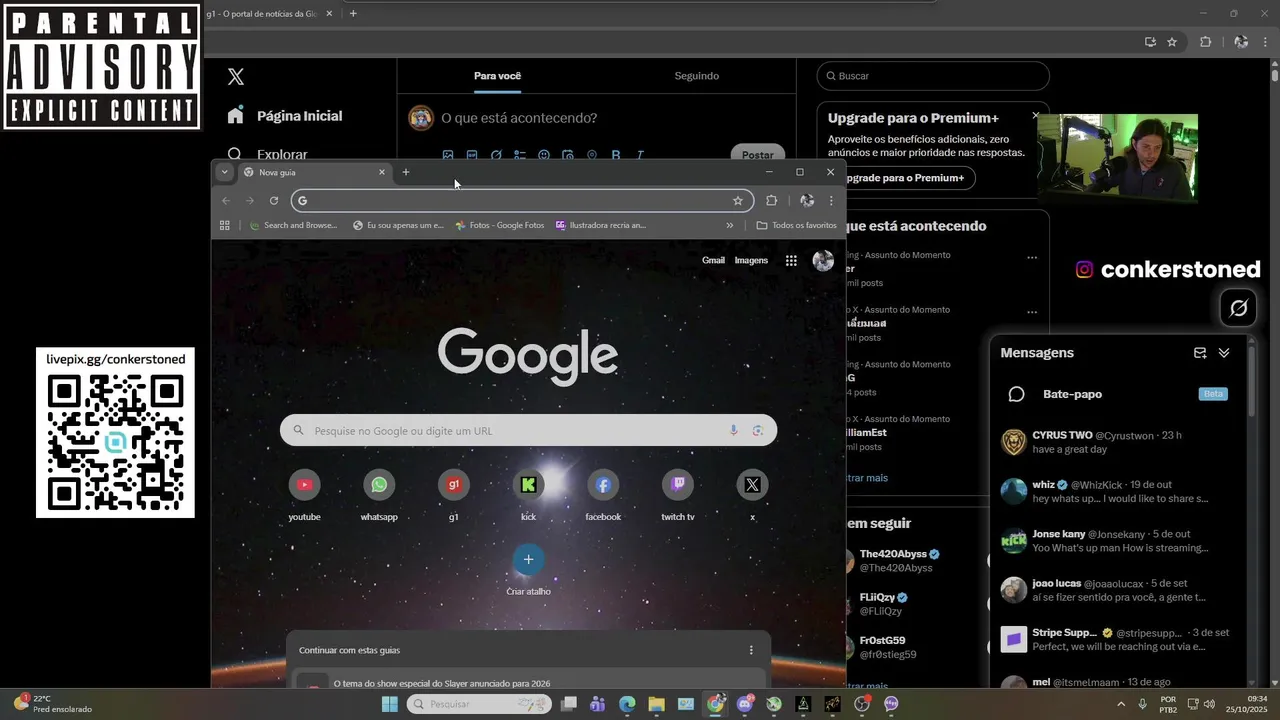Open OBS Studio from taskbar
1280x720 pixels.
[862, 704]
